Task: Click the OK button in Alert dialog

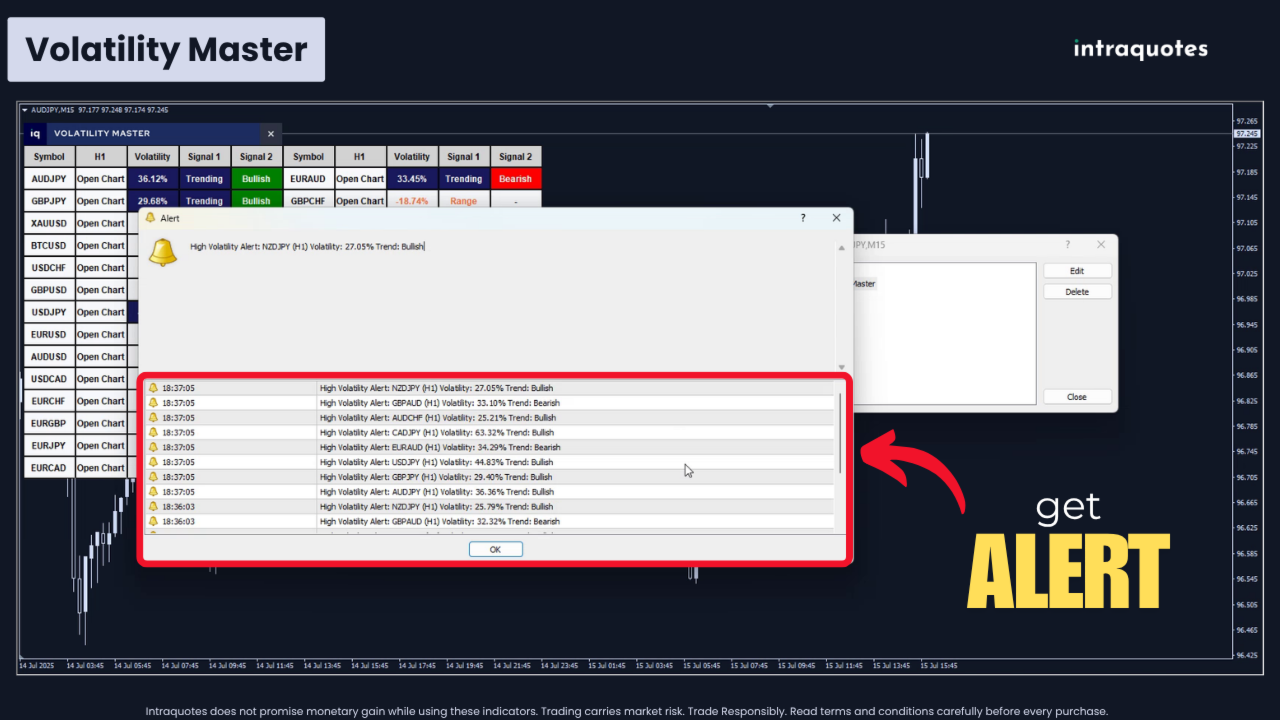Action: click(495, 549)
